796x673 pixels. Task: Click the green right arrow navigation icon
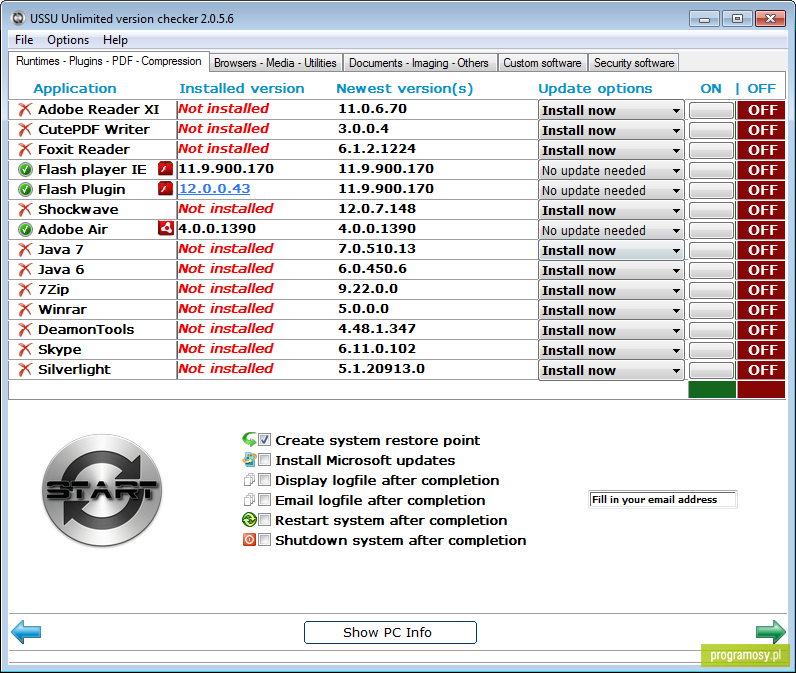tap(771, 632)
